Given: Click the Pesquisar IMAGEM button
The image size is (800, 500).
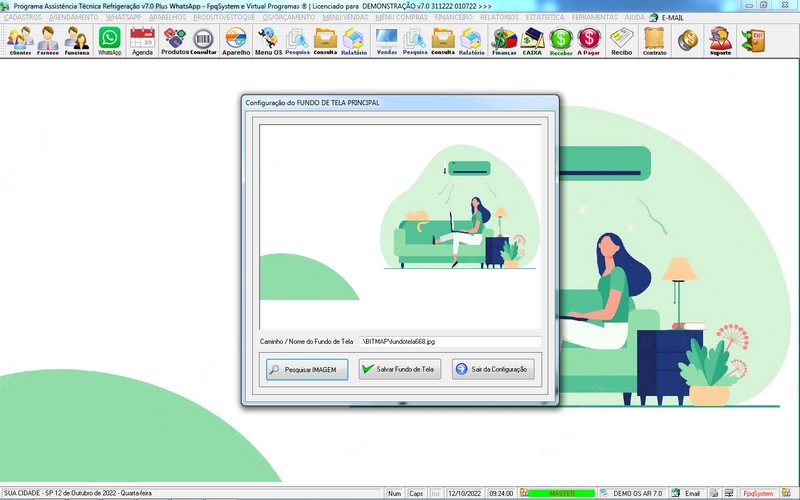Looking at the screenshot, I should (307, 369).
